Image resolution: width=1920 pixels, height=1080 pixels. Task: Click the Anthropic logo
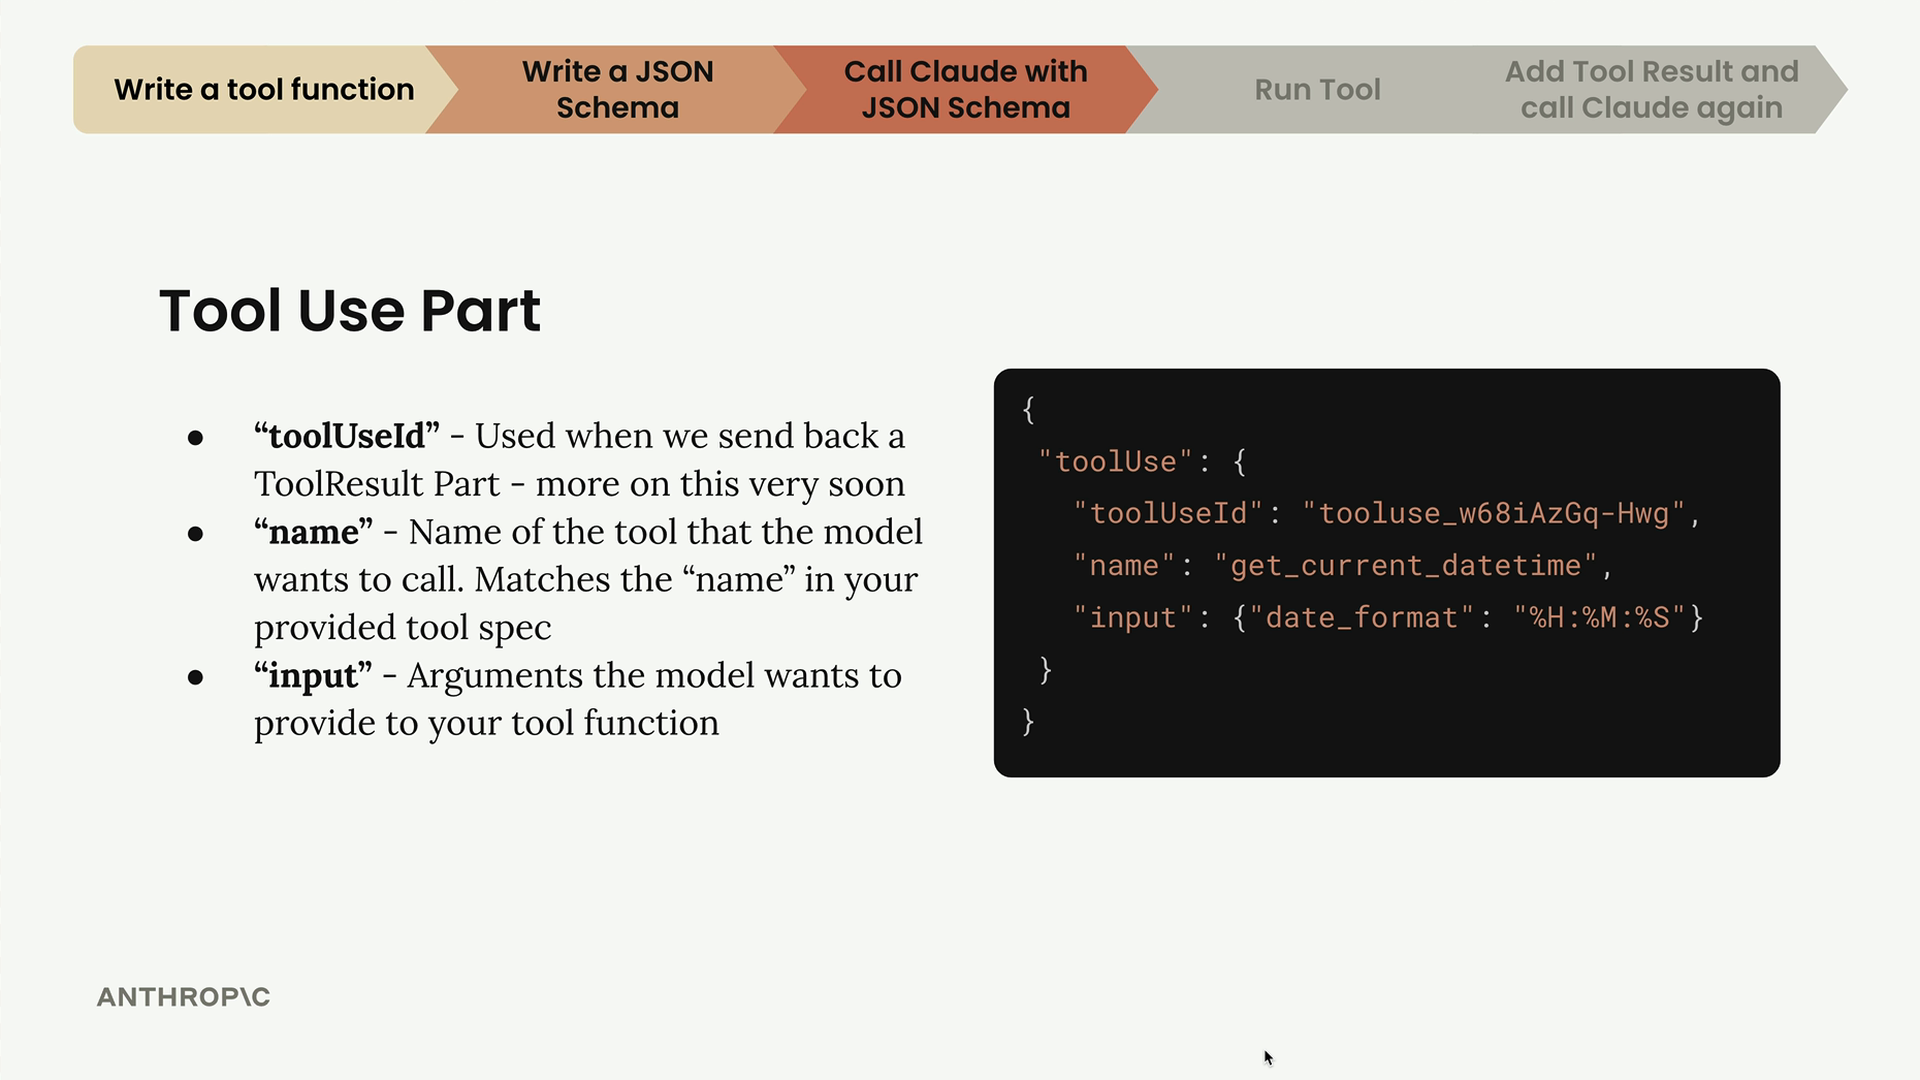tap(184, 997)
